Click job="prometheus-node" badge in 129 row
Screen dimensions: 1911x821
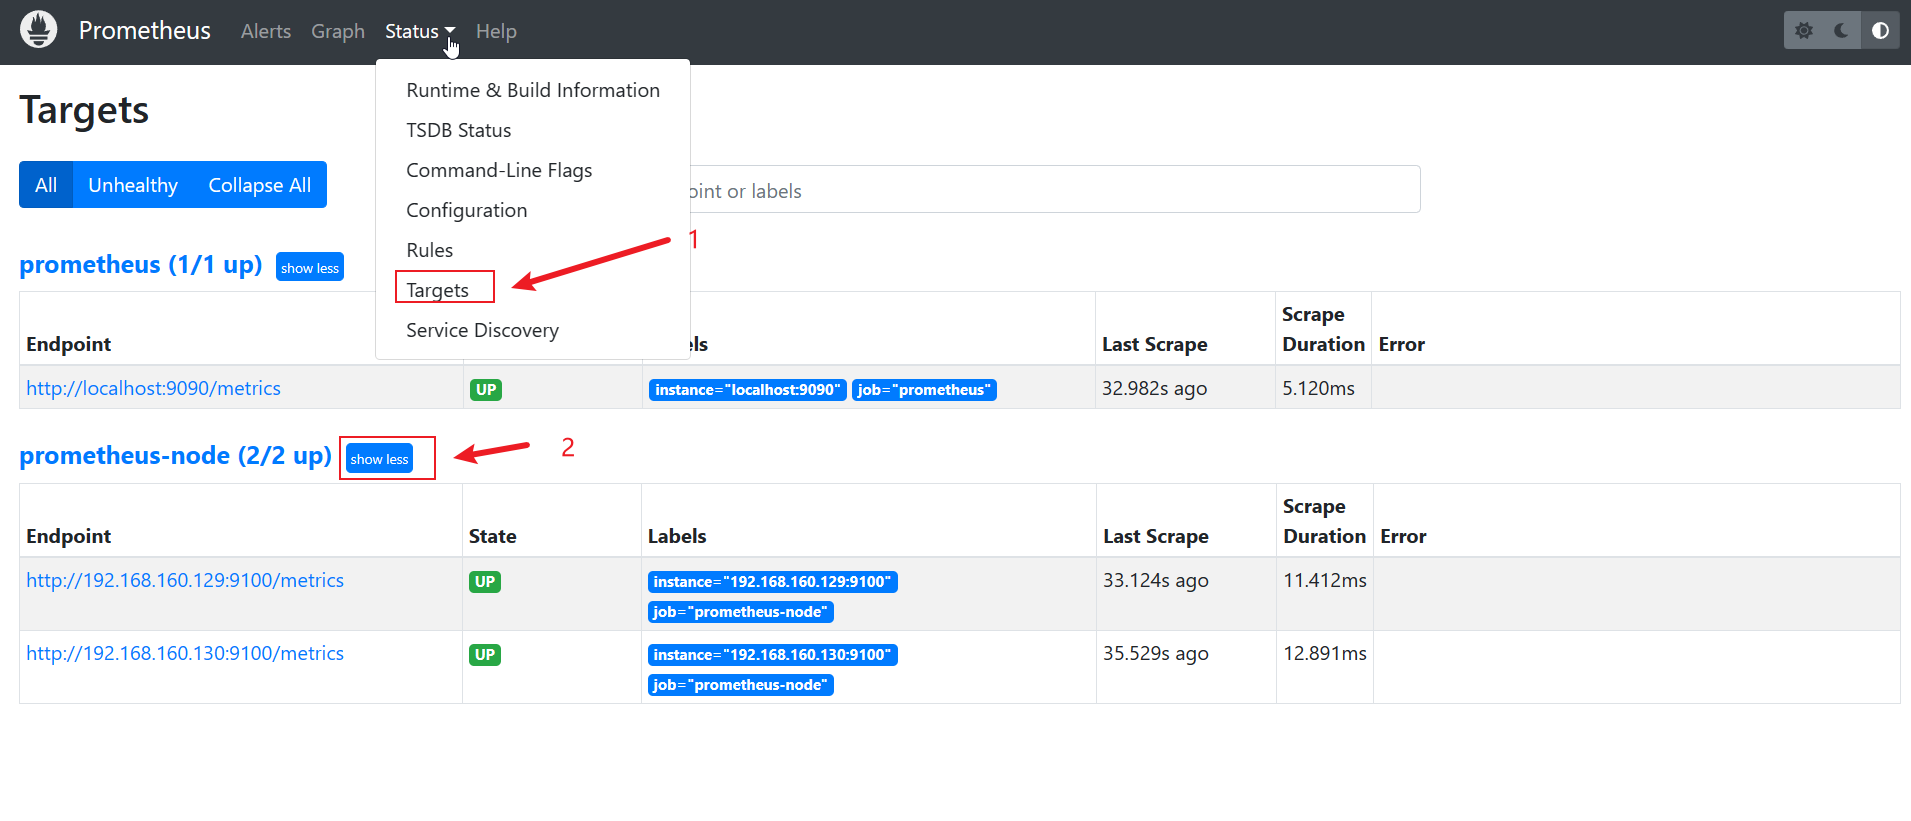[741, 612]
